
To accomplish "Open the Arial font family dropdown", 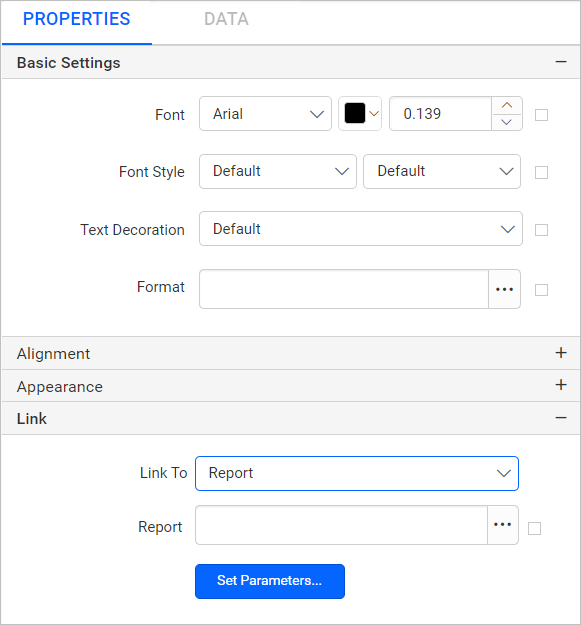I will coord(265,114).
